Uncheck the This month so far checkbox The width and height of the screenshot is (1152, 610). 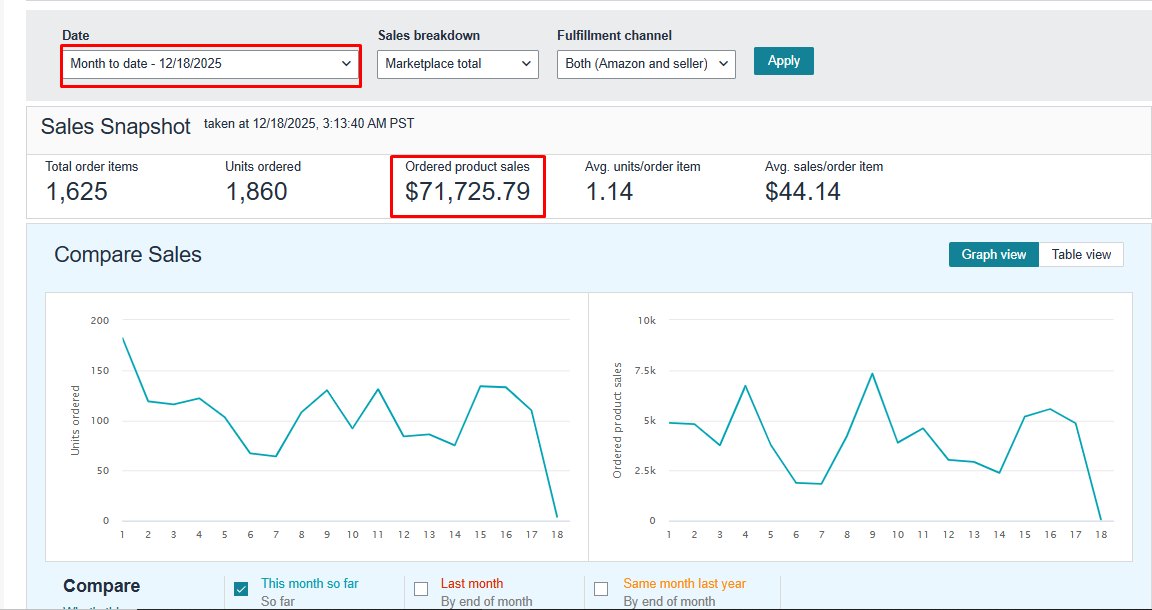pyautogui.click(x=241, y=589)
